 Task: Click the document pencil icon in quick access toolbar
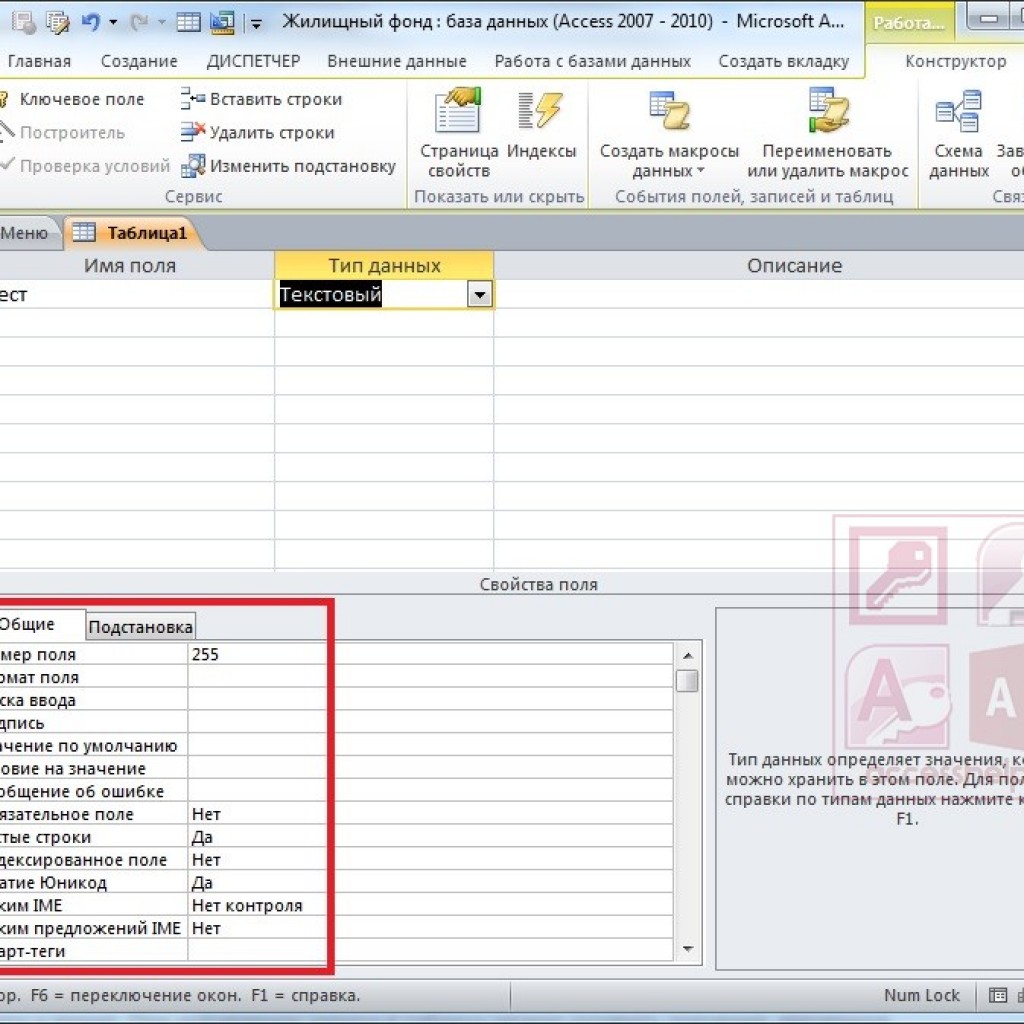tap(57, 22)
